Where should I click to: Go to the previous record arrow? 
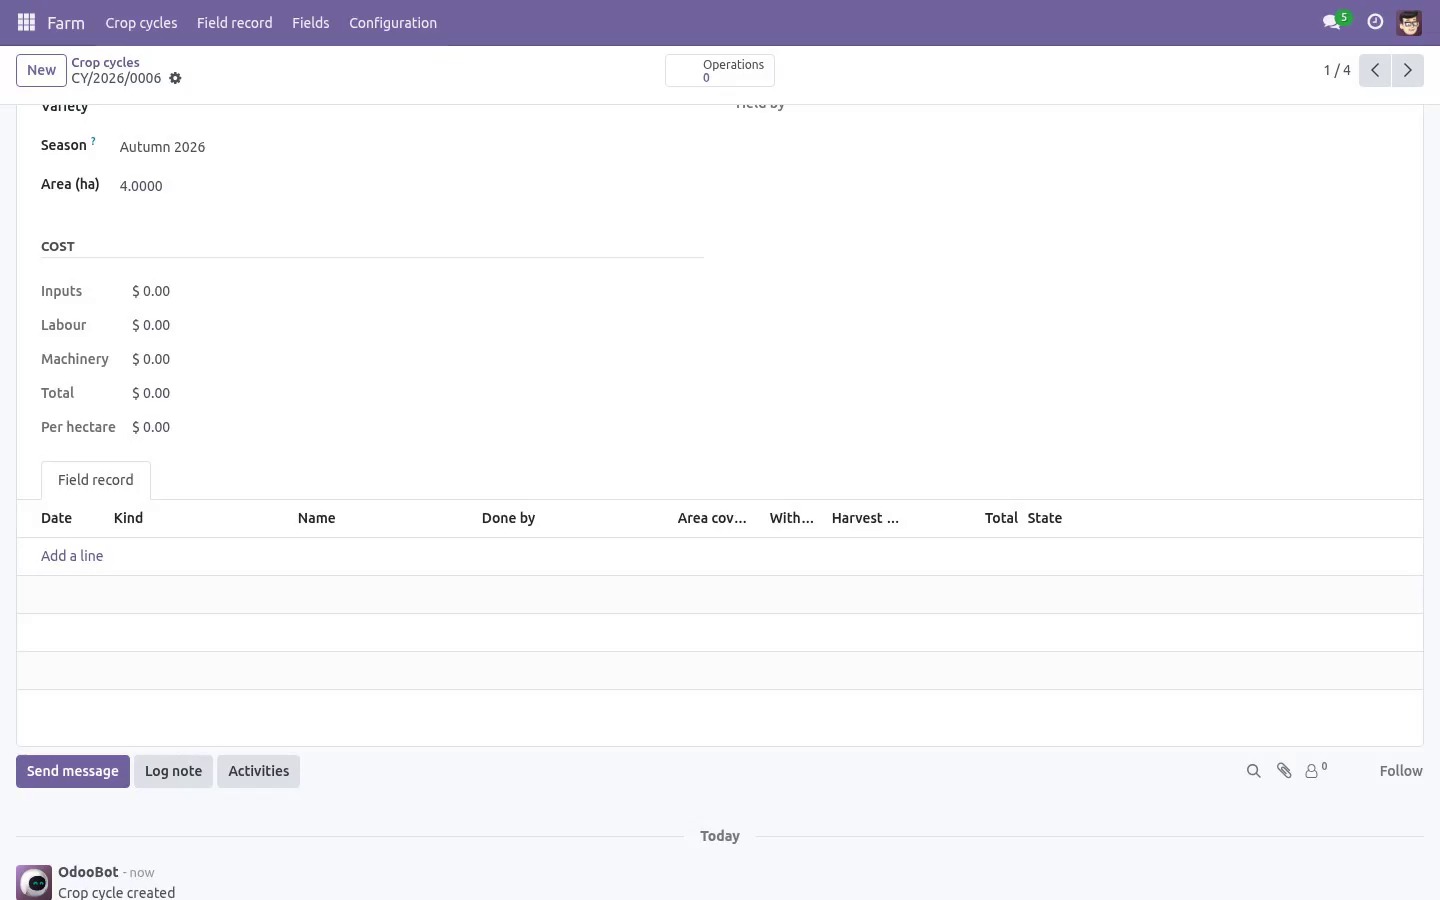1375,70
